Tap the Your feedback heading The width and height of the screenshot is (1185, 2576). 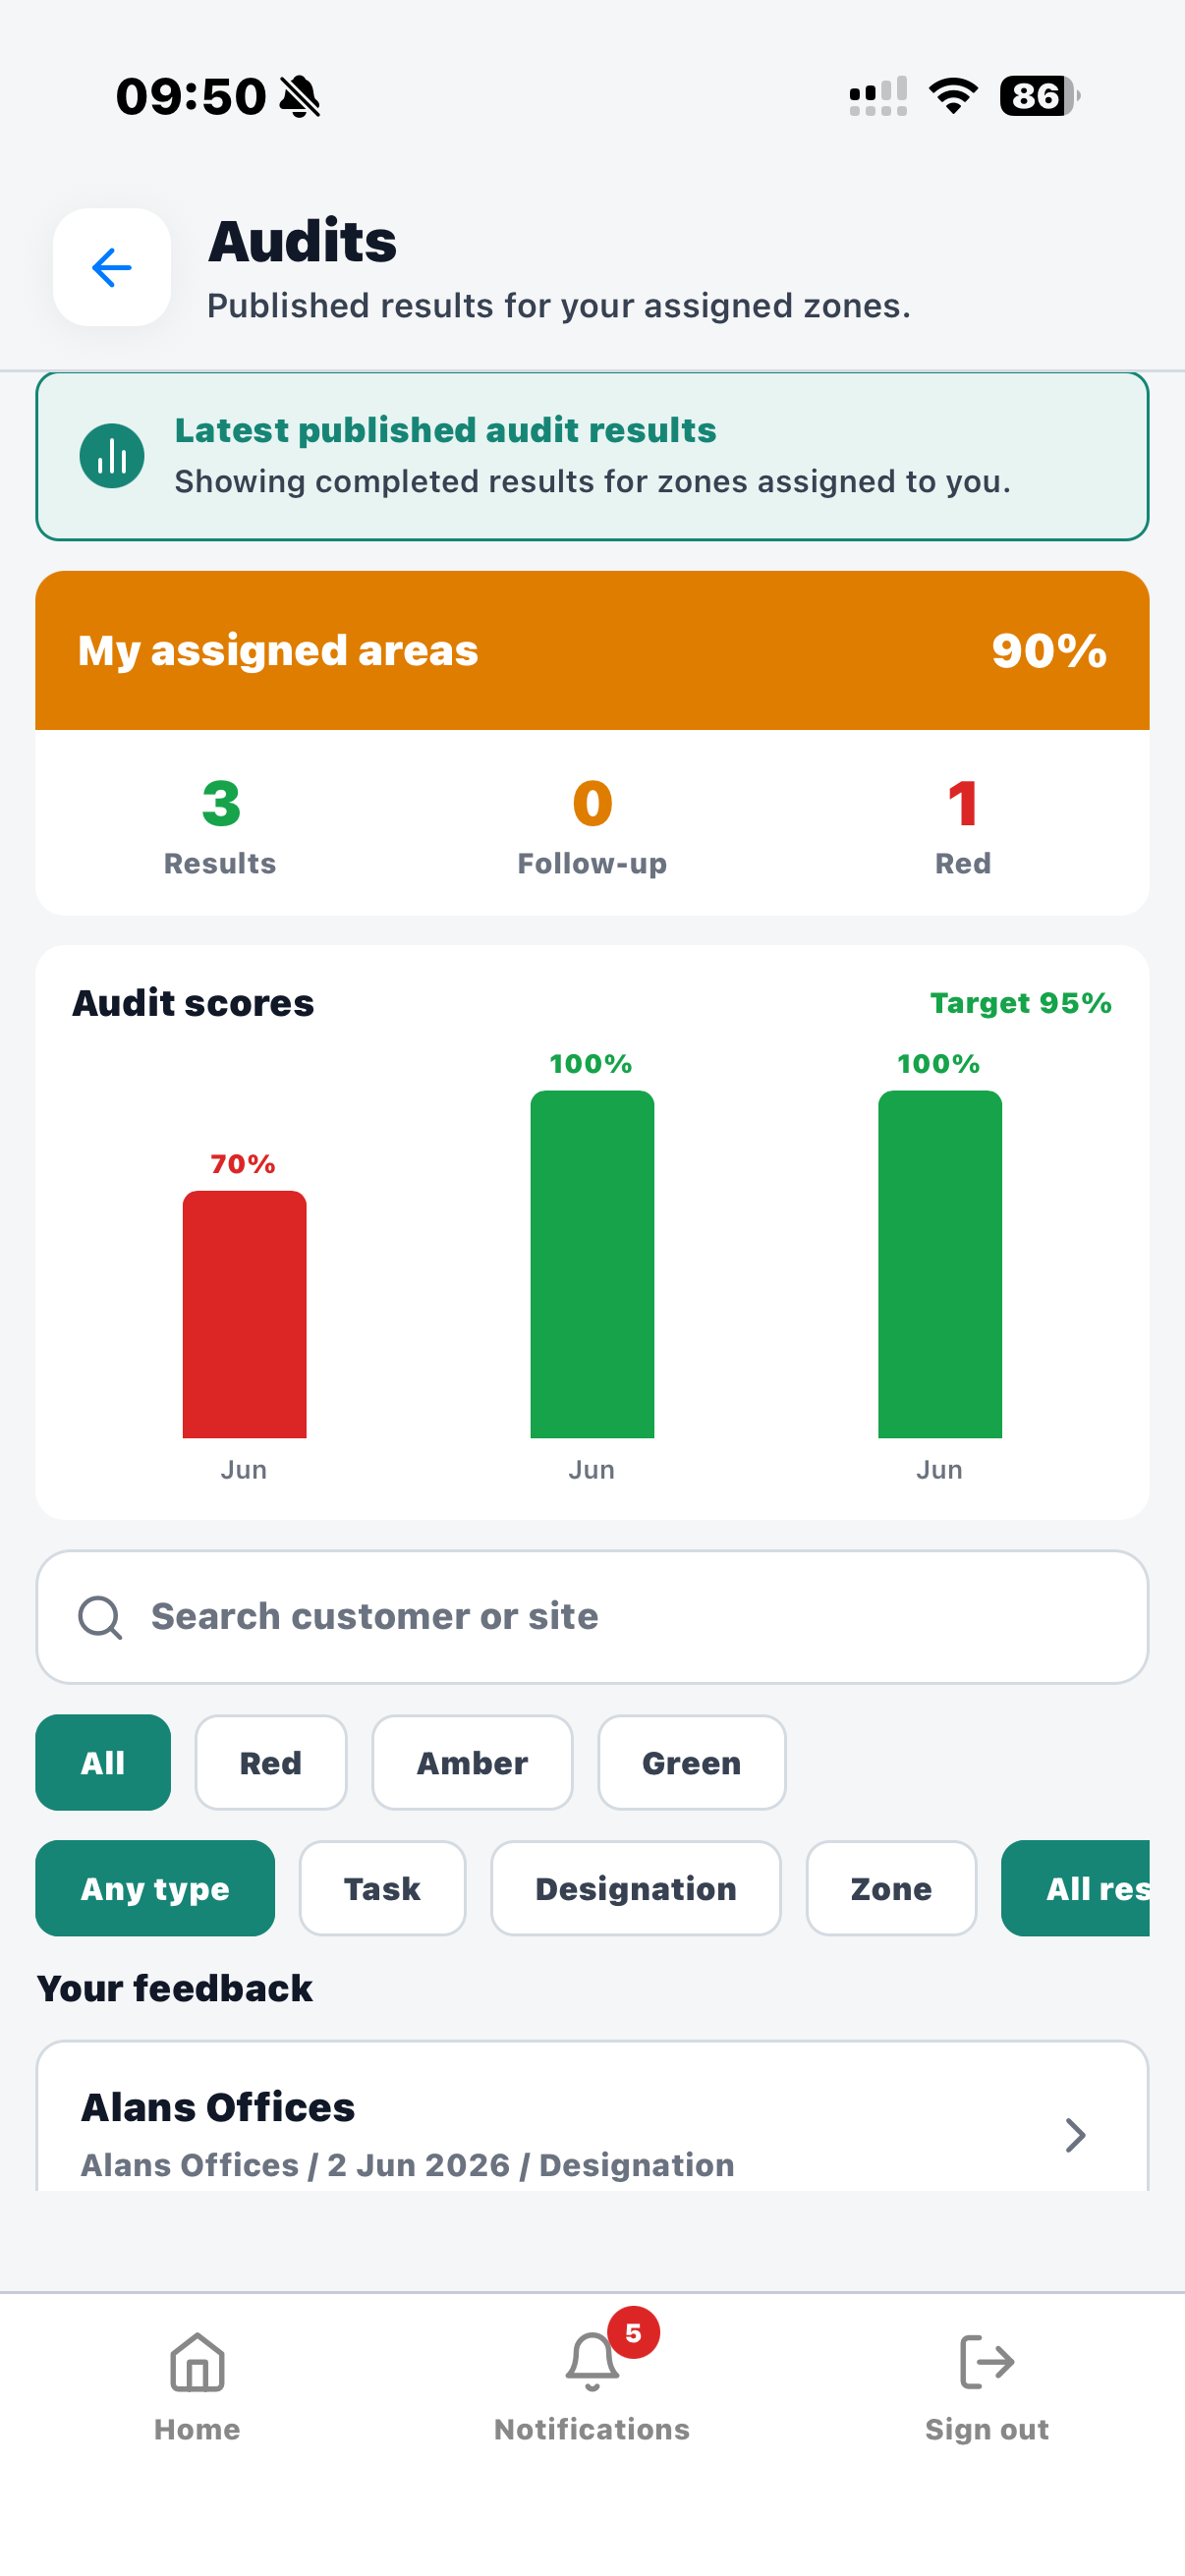coord(175,1988)
